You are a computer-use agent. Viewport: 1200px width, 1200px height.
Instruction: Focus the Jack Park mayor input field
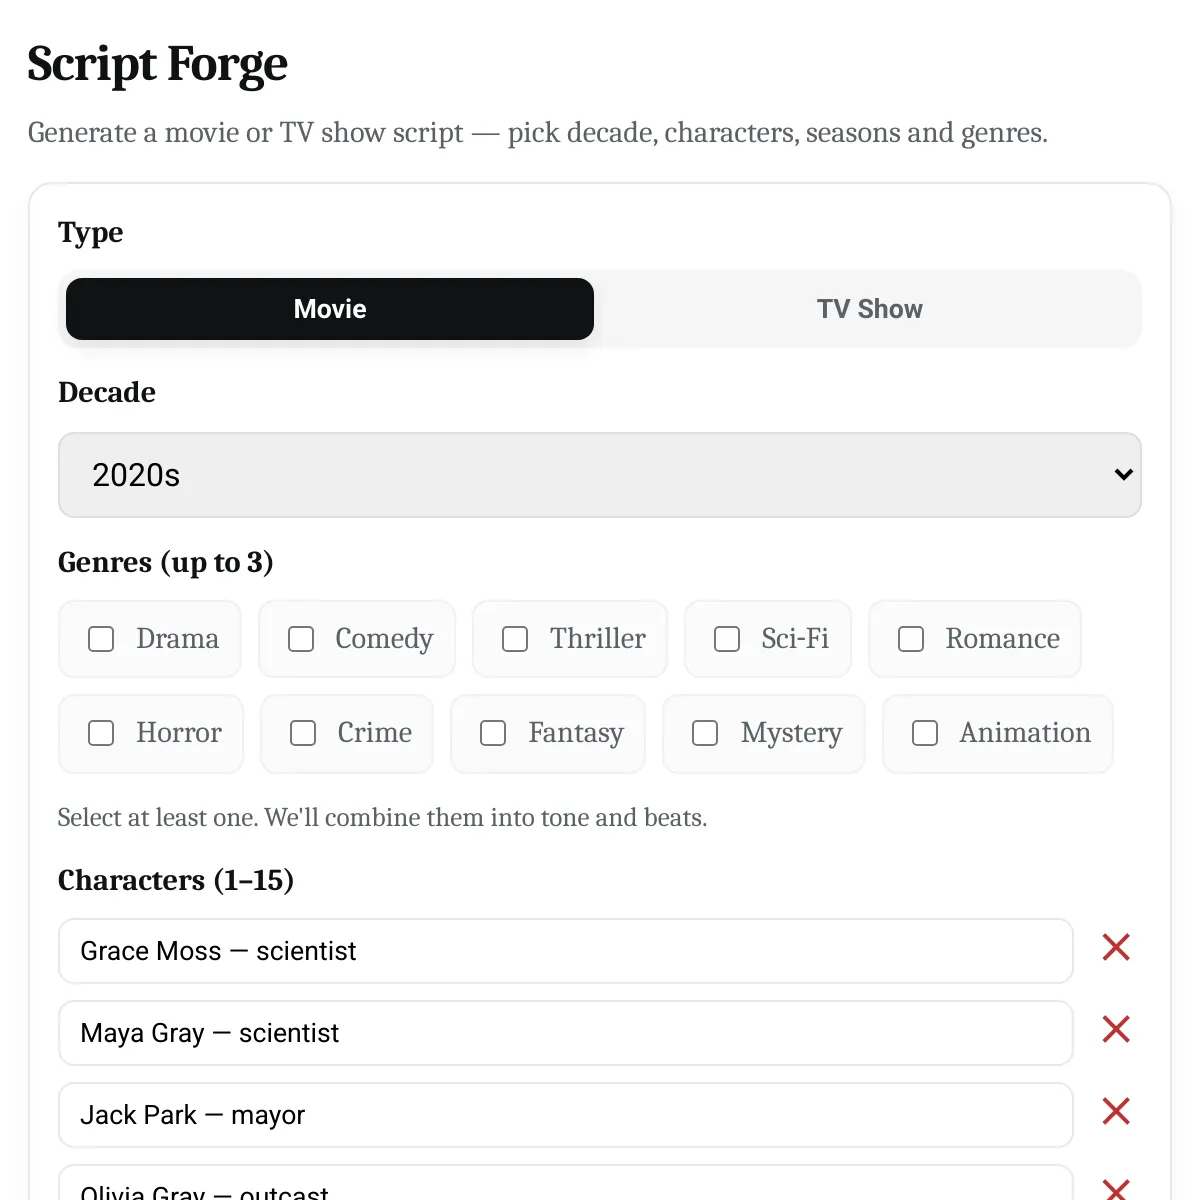coord(565,1115)
